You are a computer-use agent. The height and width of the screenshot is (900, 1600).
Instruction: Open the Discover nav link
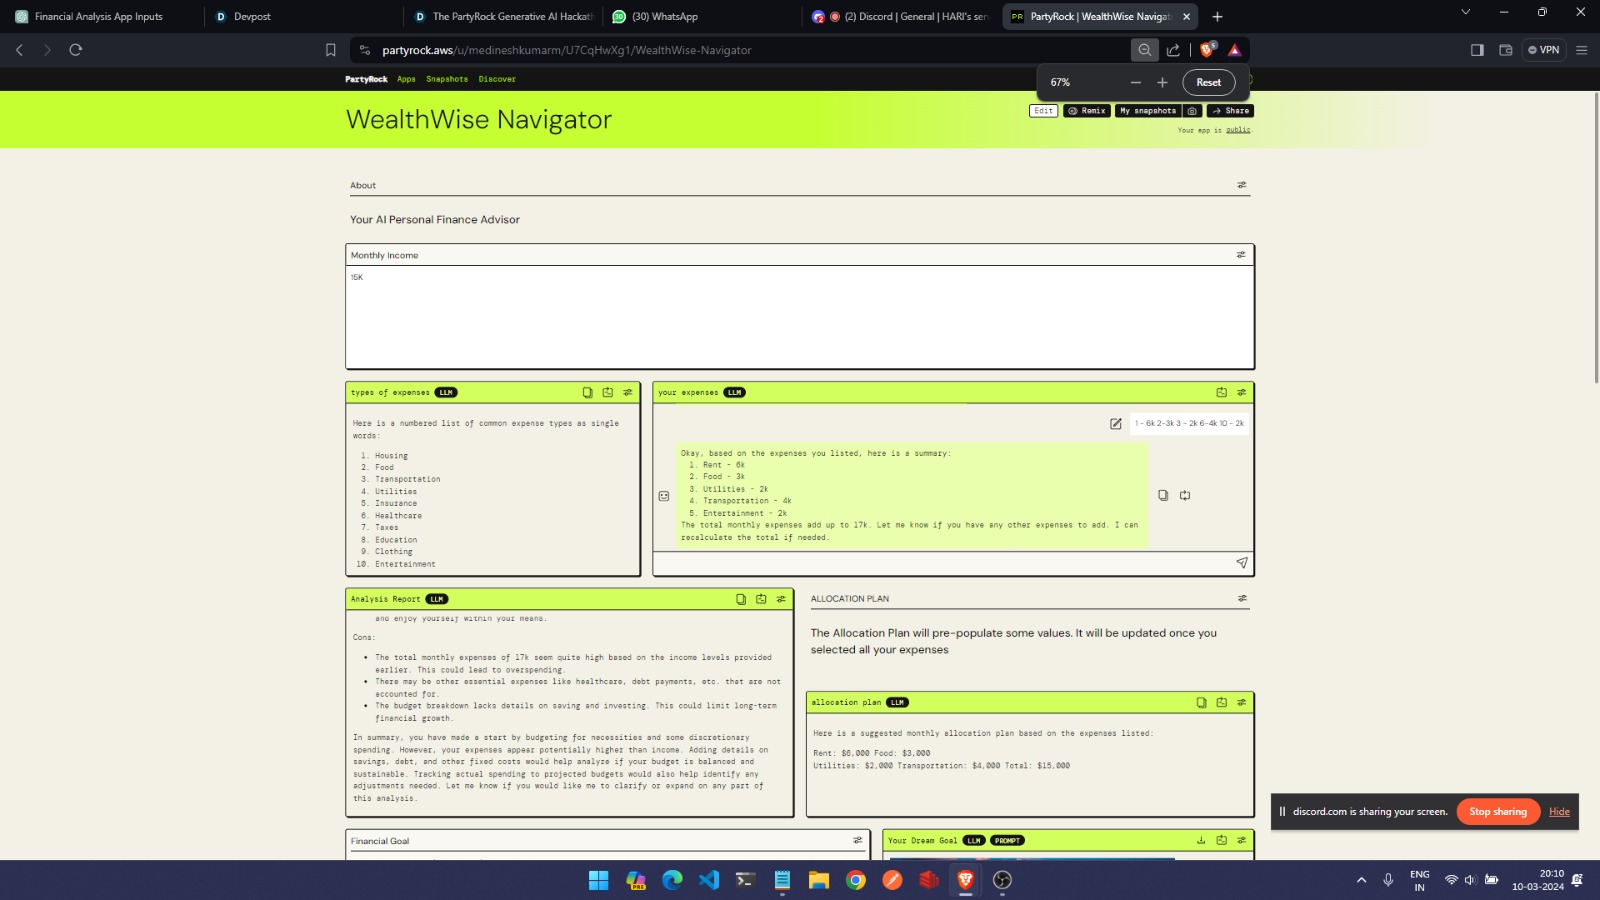click(497, 79)
